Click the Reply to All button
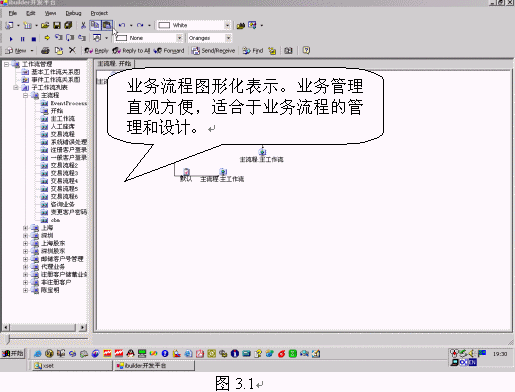 pyautogui.click(x=131, y=51)
